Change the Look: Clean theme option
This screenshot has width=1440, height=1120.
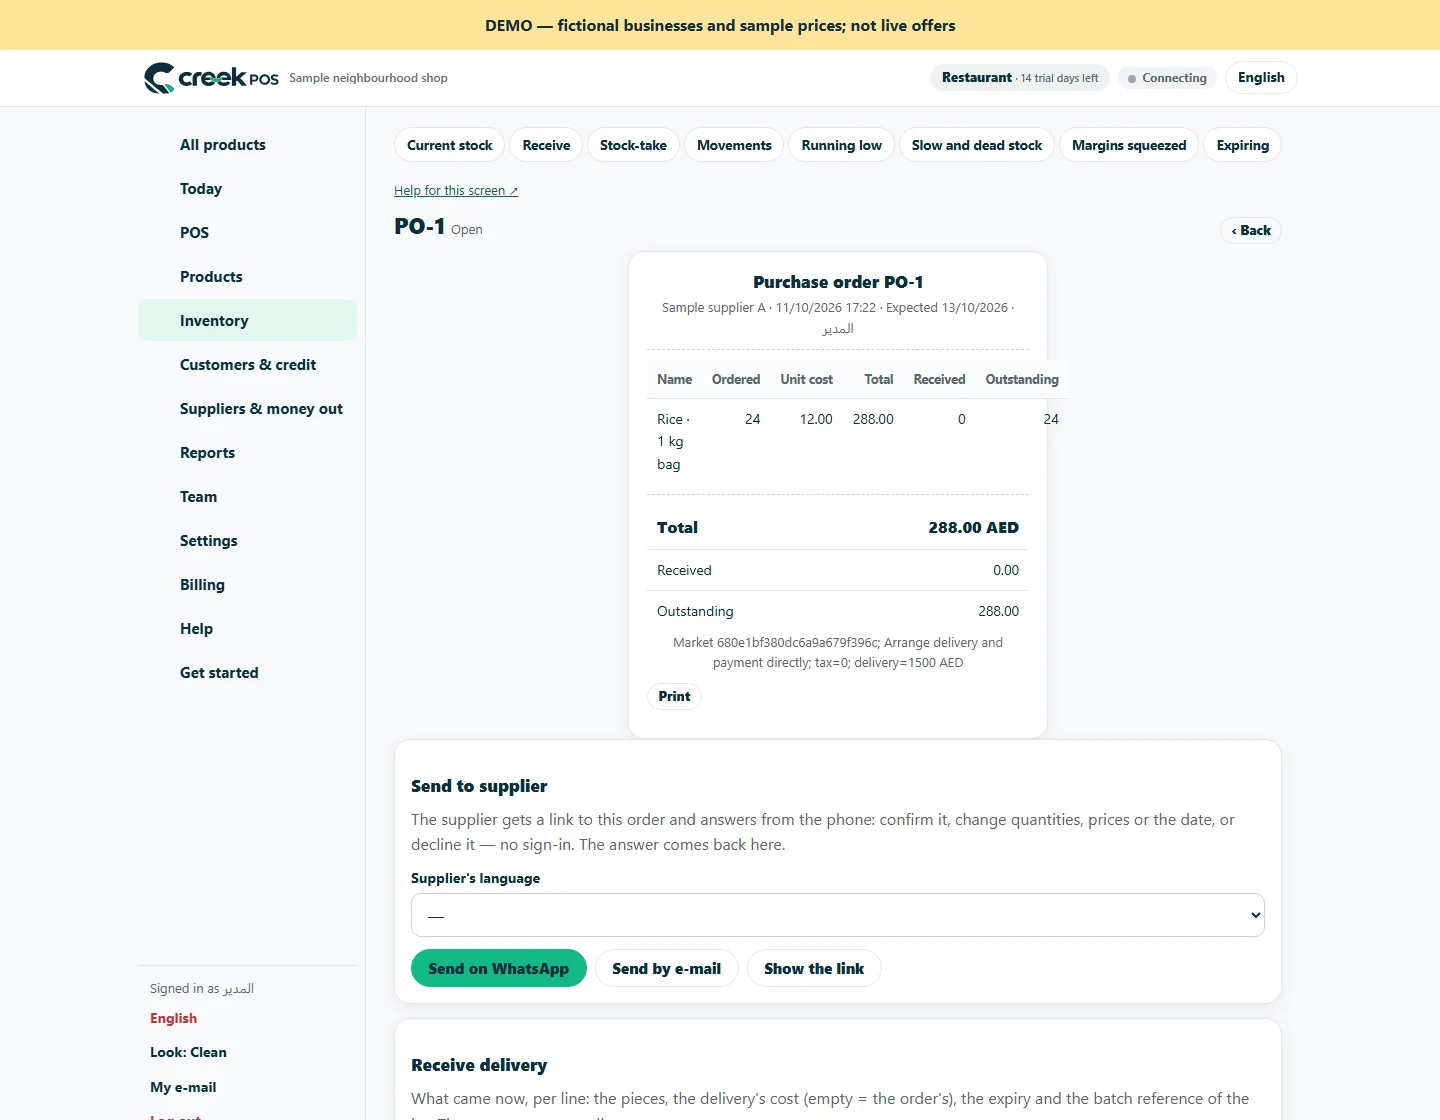point(188,1052)
